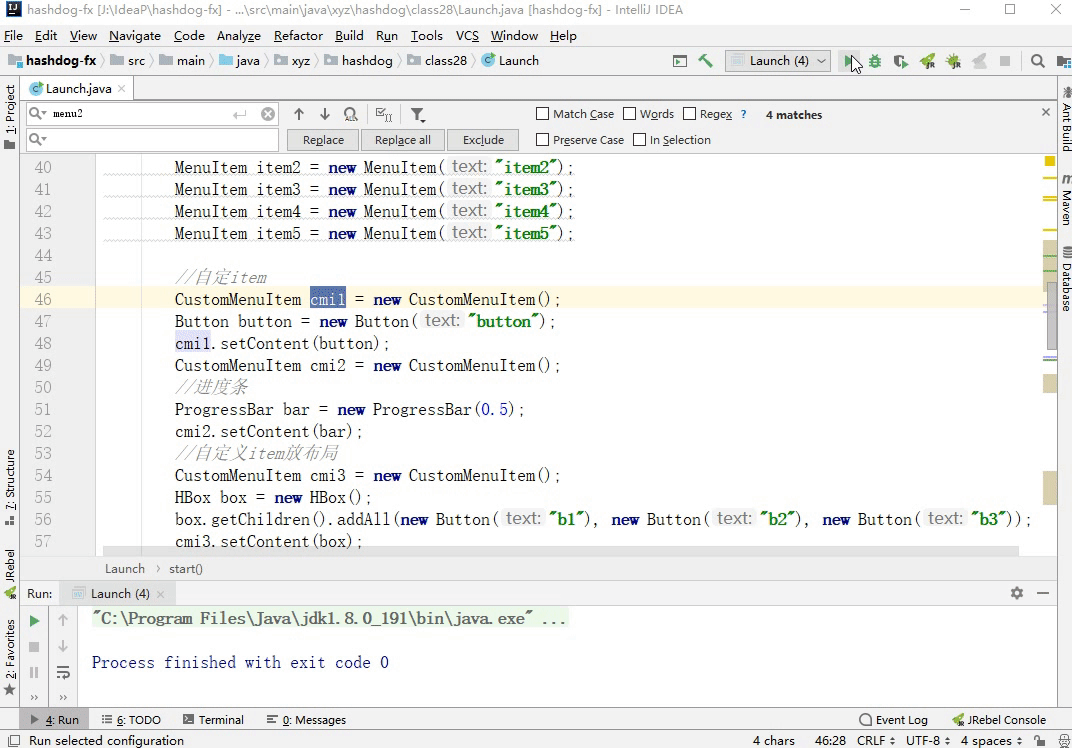This screenshot has width=1072, height=748.
Task: Enable Regex search option
Action: pyautogui.click(x=690, y=113)
